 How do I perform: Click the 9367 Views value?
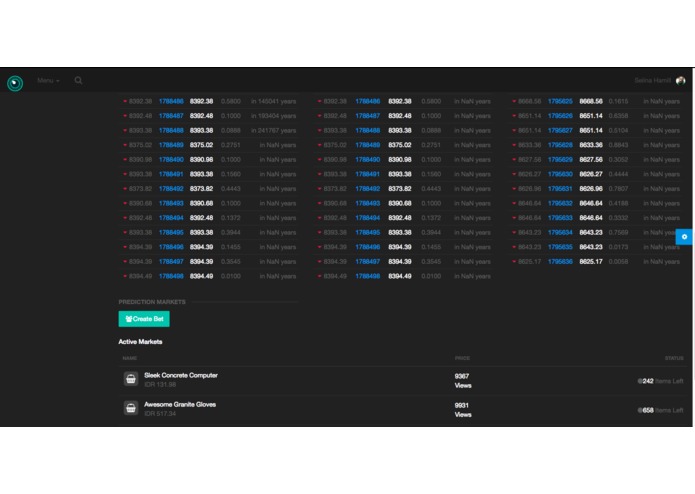[x=463, y=381]
